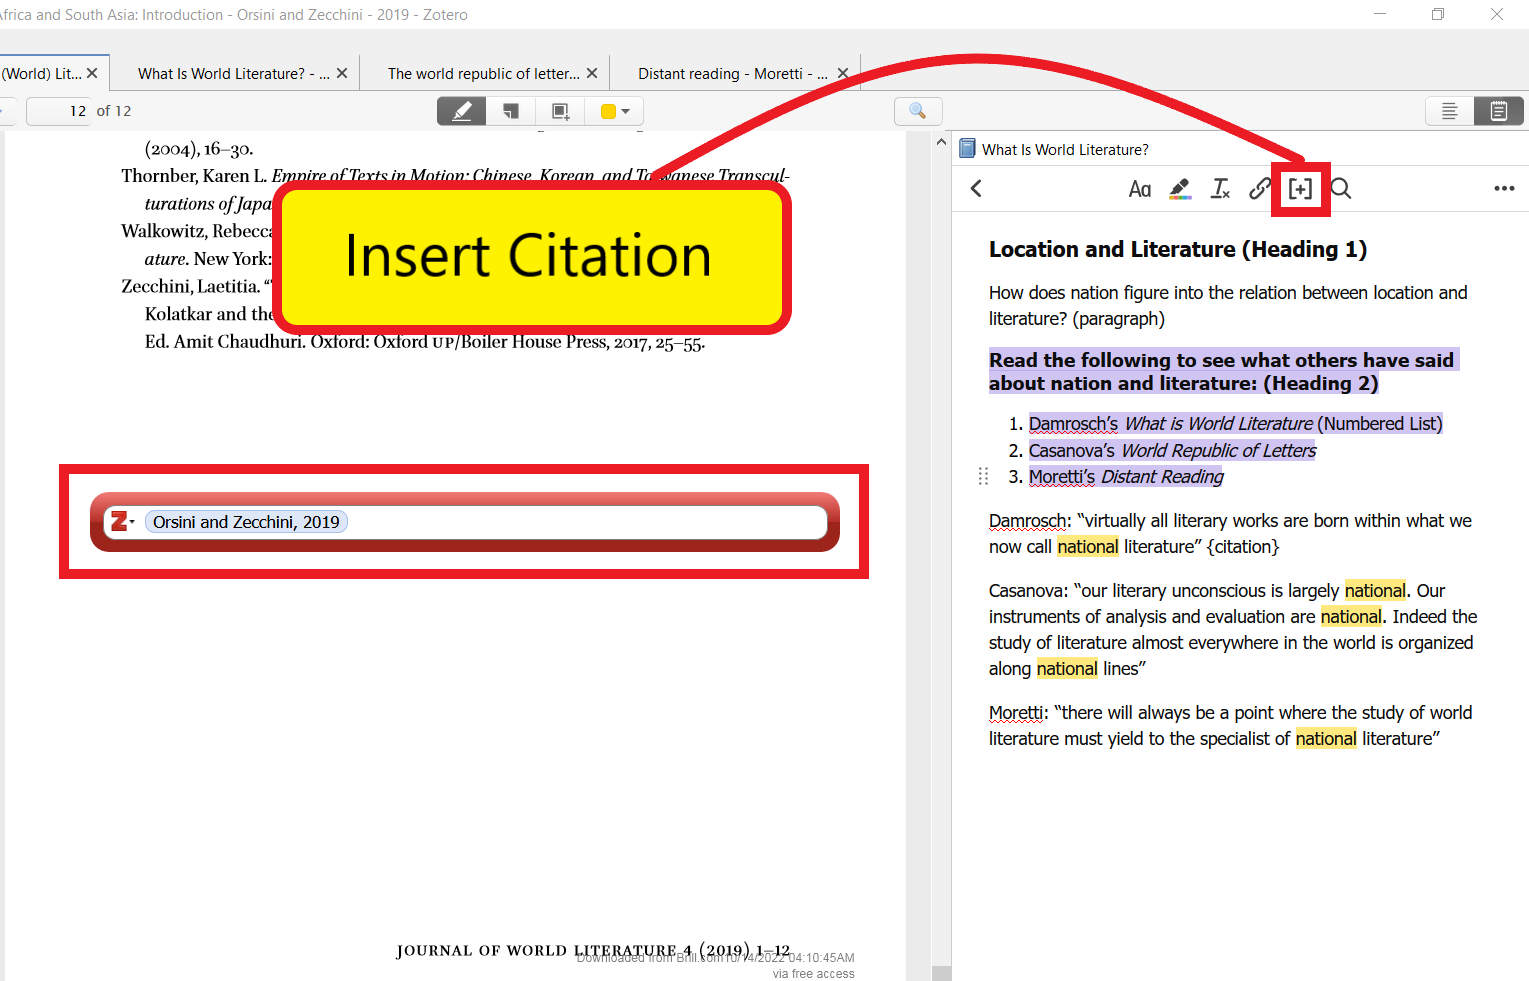Image resolution: width=1529 pixels, height=981 pixels.
Task: Switch to the annotations list view
Action: pos(1448,111)
